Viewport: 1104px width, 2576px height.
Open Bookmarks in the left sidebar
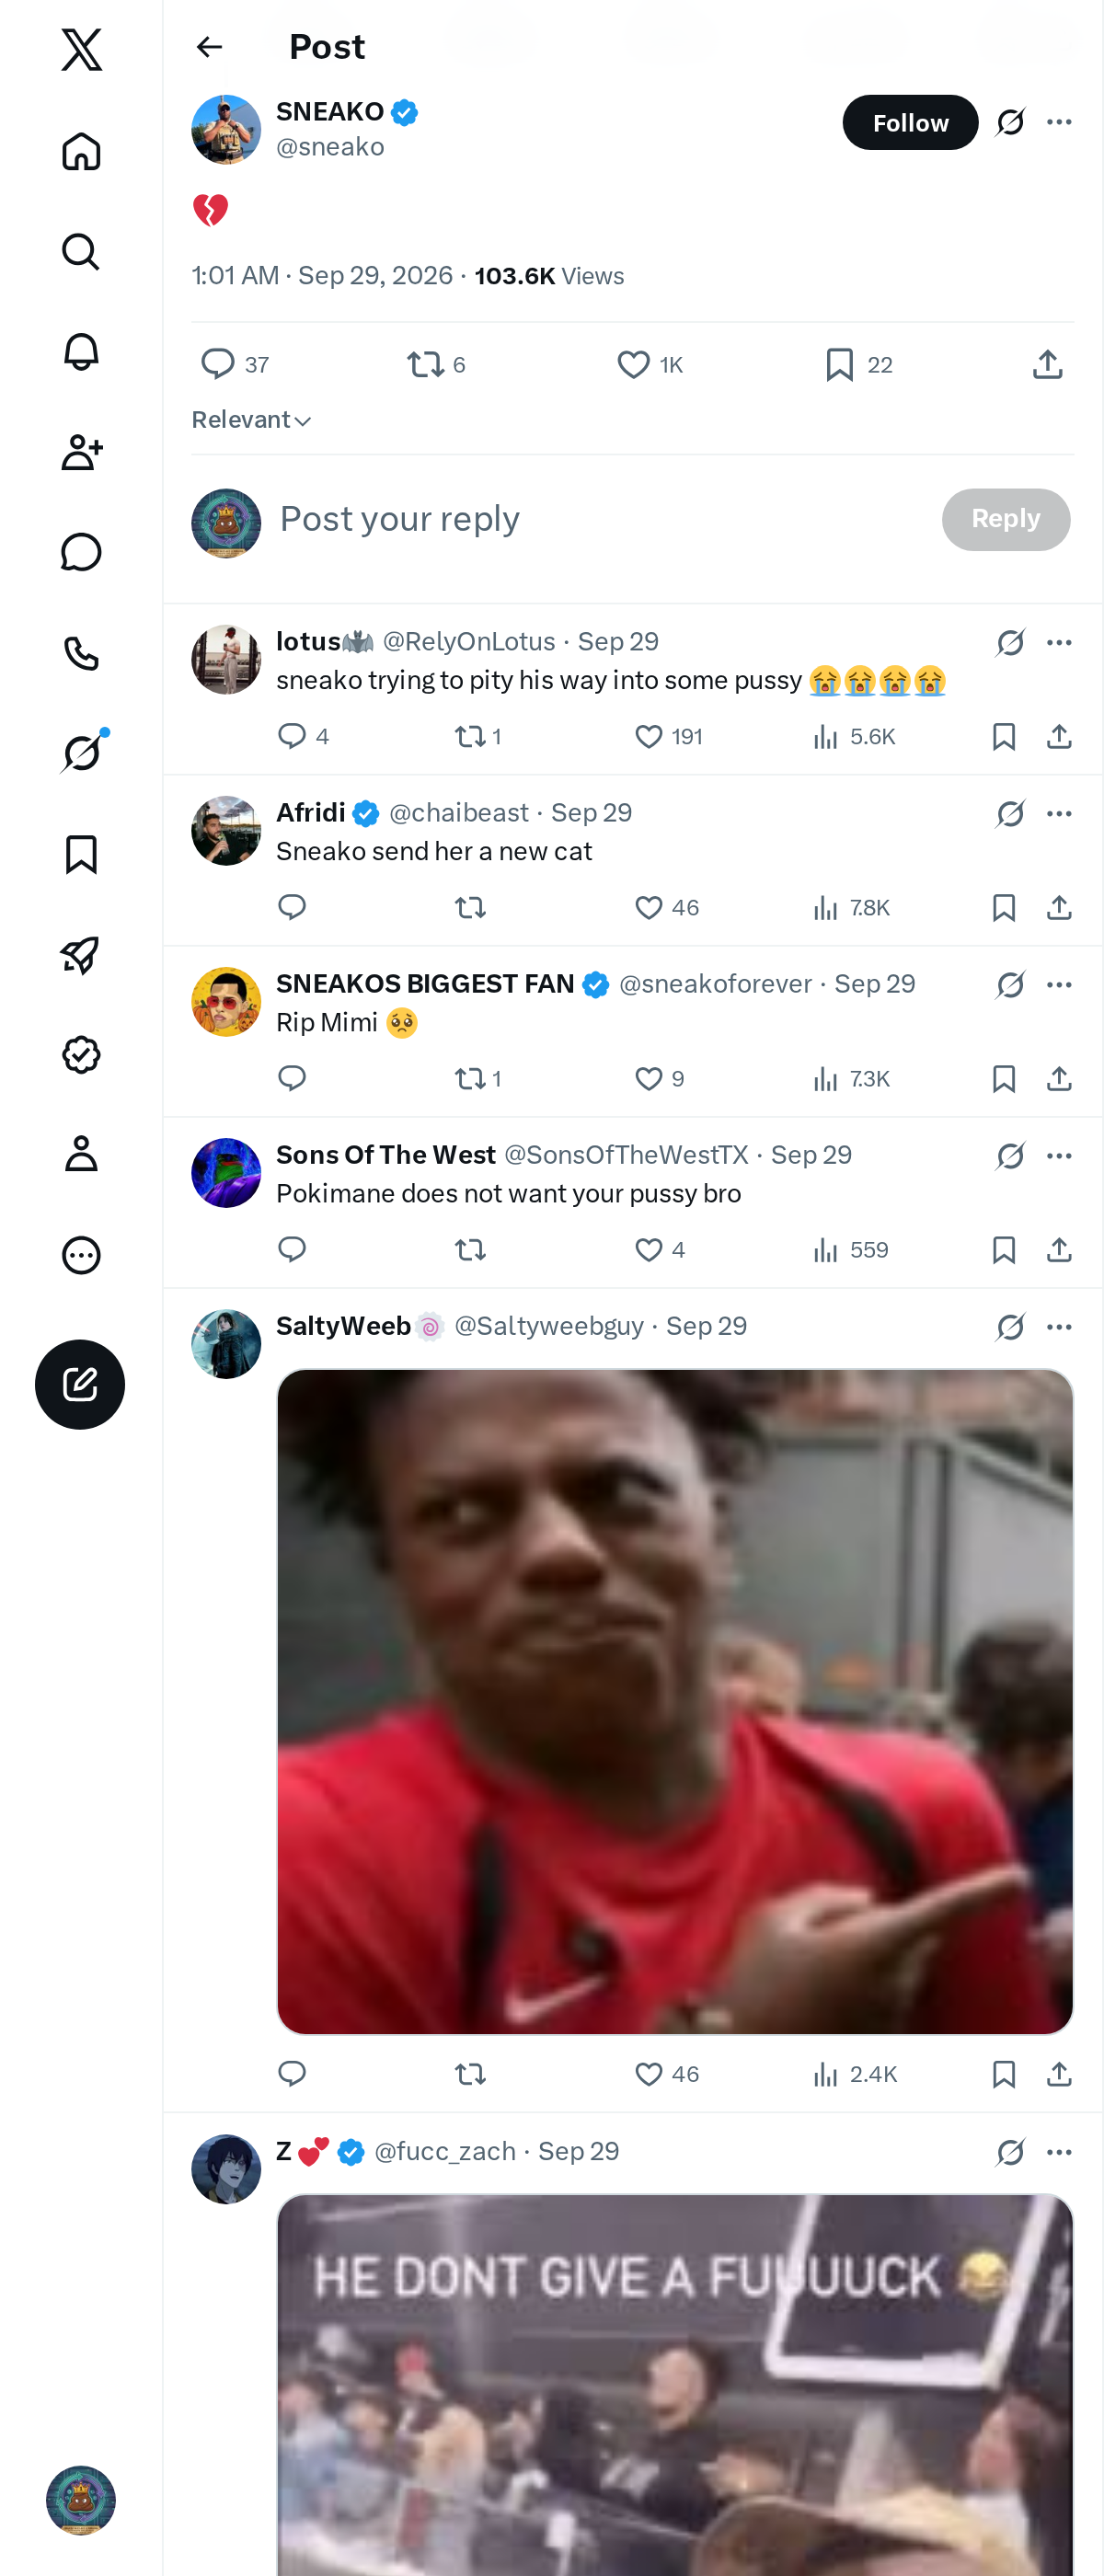click(x=81, y=855)
